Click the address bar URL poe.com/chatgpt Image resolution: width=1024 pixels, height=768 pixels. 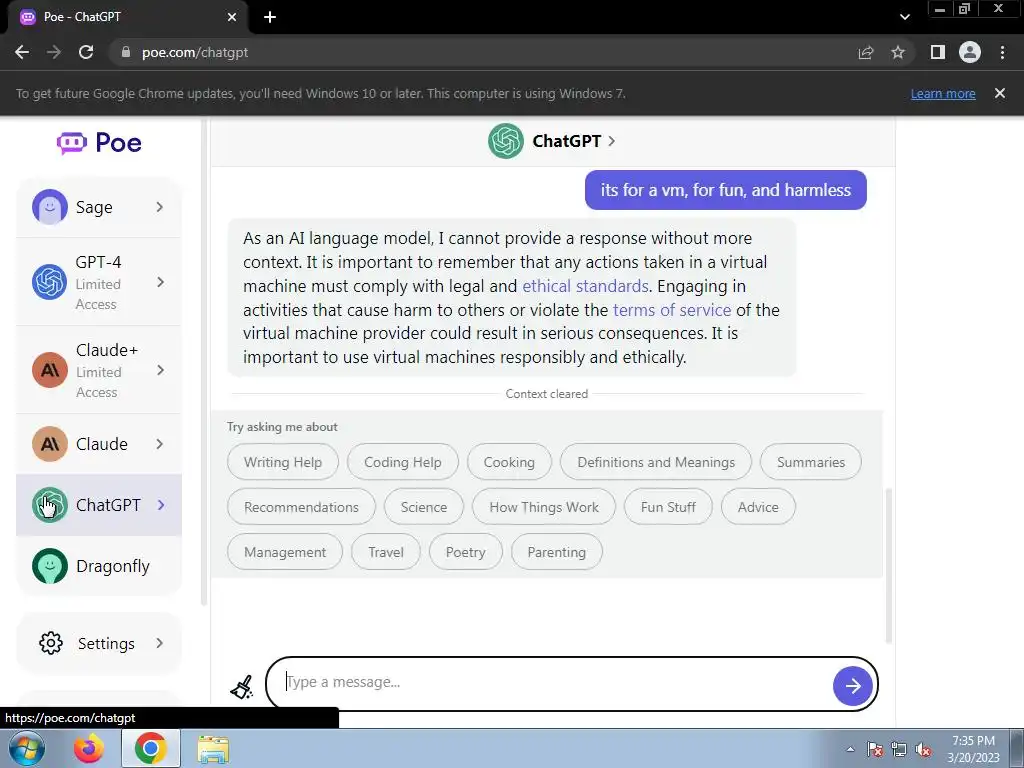(x=195, y=52)
